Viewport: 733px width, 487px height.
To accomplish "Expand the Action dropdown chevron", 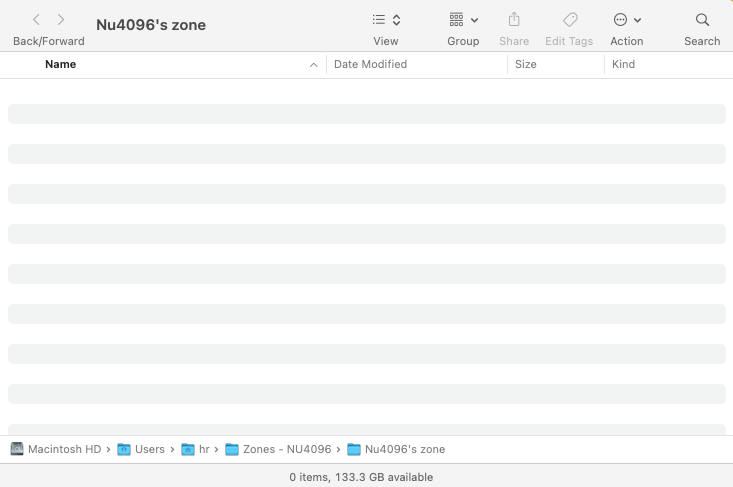I will tap(637, 20).
